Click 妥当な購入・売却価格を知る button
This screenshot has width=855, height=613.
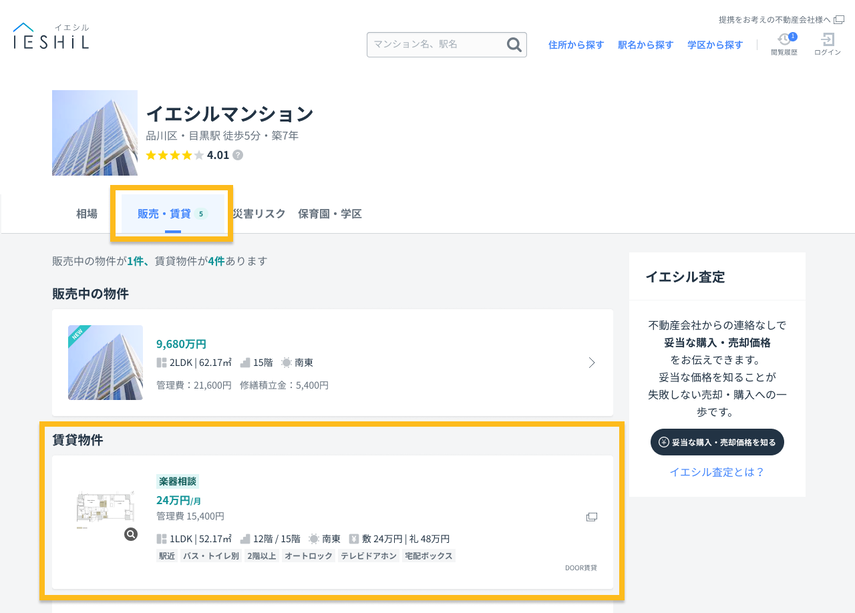tap(717, 442)
